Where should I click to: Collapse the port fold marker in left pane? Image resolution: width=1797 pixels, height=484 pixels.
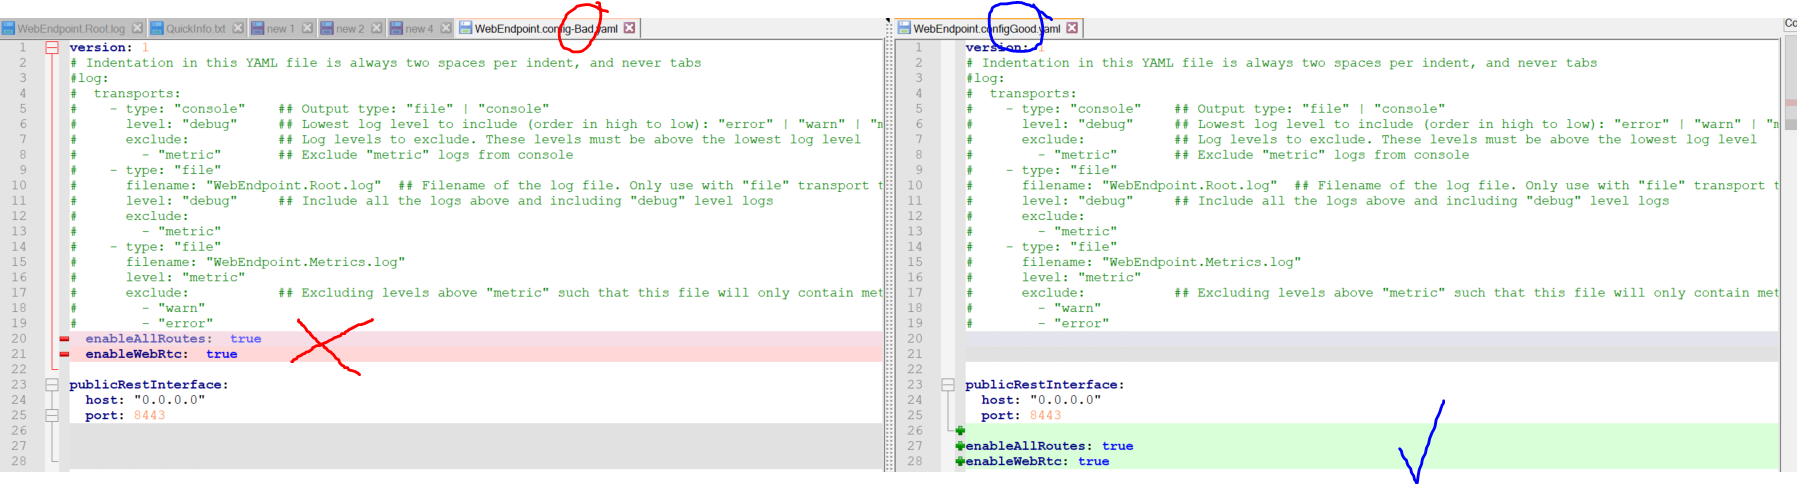pyautogui.click(x=52, y=415)
